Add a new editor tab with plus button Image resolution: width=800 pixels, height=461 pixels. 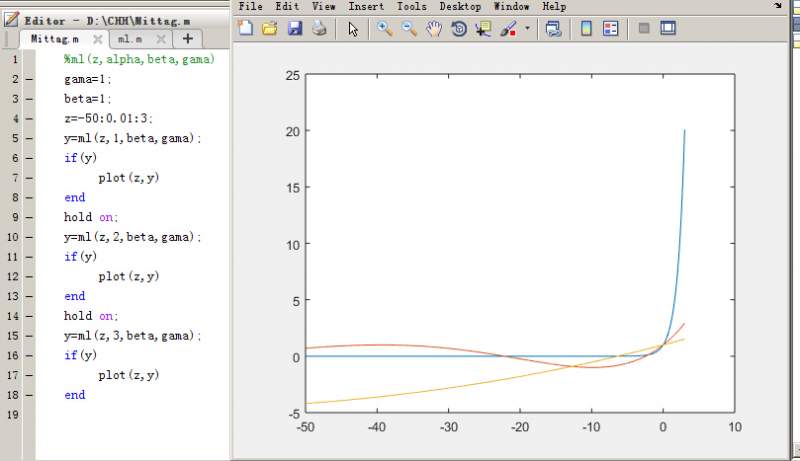pyautogui.click(x=188, y=39)
